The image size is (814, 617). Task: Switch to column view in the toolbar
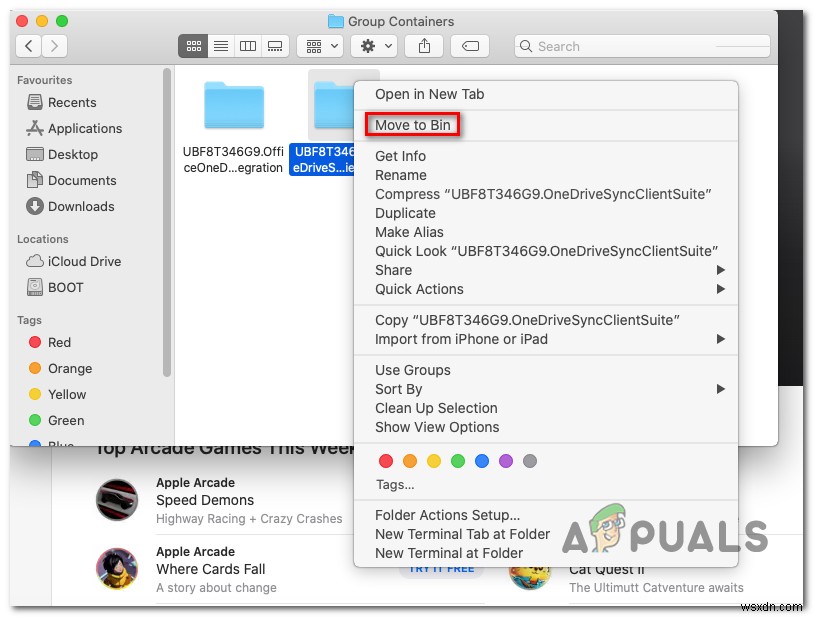[x=247, y=45]
